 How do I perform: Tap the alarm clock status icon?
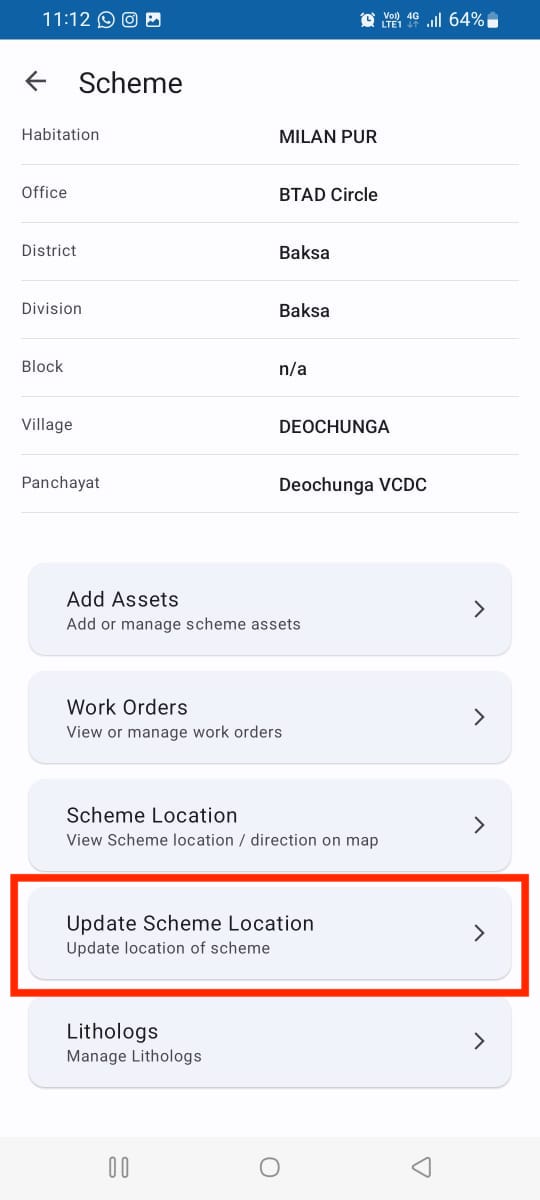click(367, 20)
